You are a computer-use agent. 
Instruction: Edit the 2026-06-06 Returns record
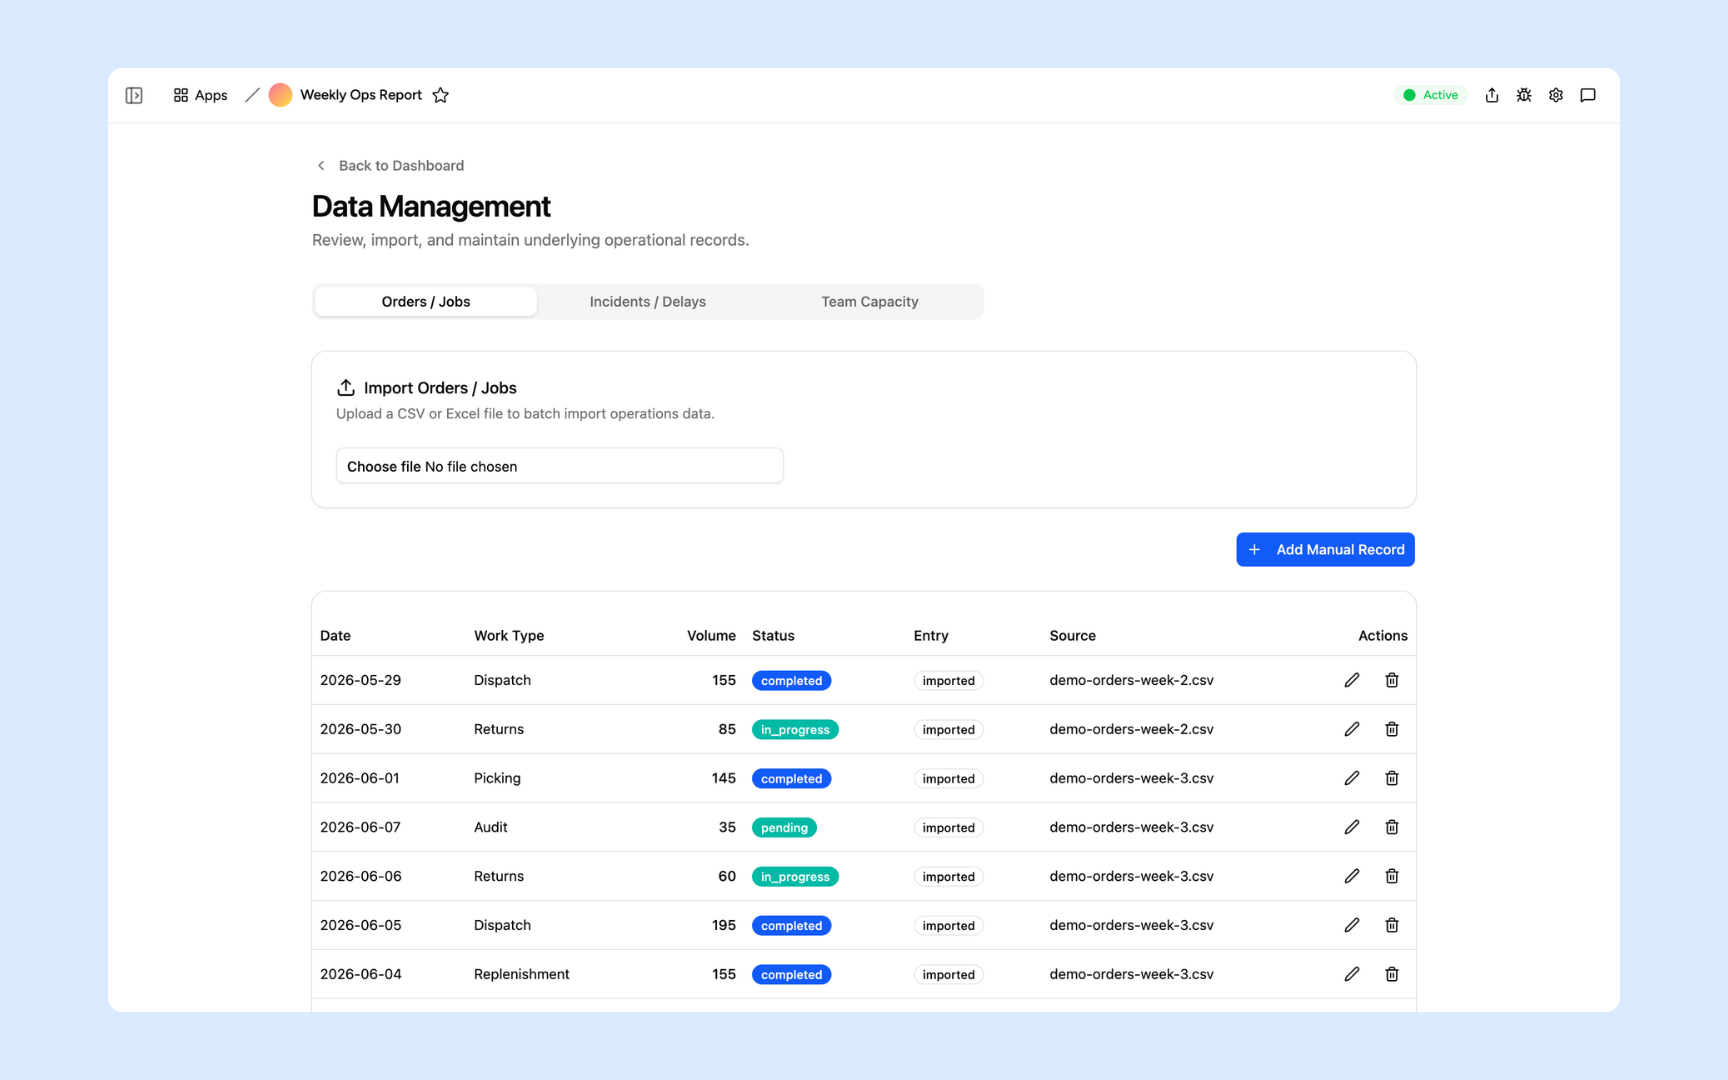coord(1352,876)
